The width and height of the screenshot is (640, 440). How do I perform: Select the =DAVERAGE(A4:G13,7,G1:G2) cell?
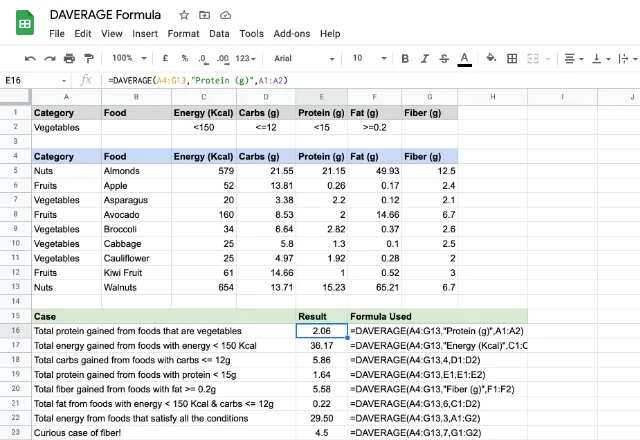coord(438,432)
